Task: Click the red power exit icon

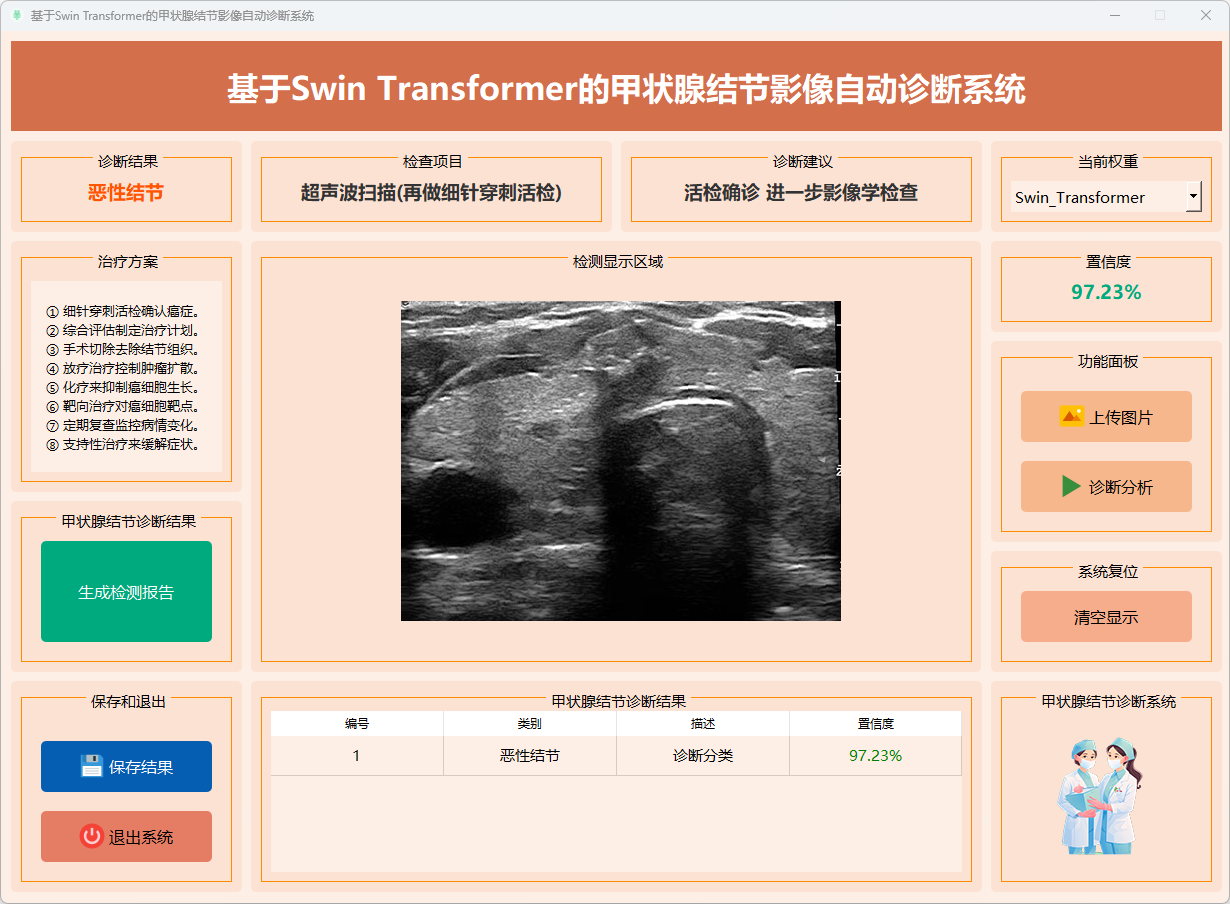Action: 92,837
